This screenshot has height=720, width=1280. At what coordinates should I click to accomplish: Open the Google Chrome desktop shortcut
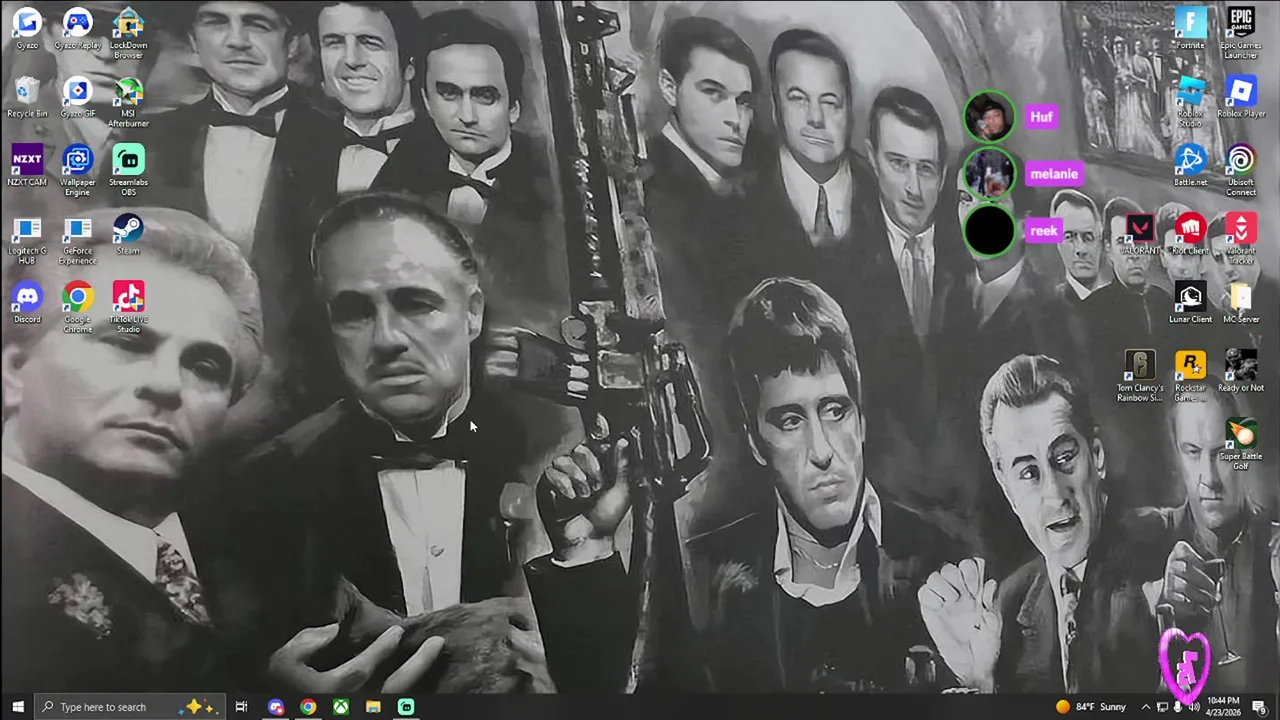pos(77,307)
